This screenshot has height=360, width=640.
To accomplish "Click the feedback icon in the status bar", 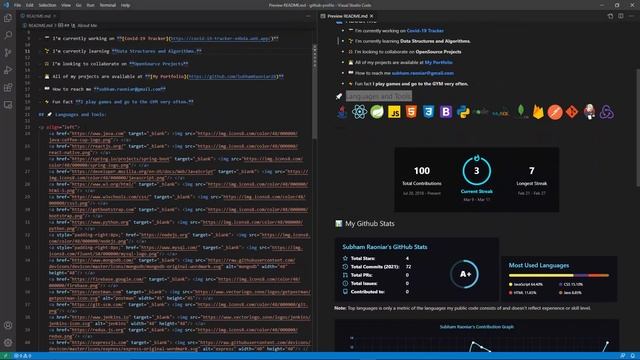I will [x=622, y=356].
